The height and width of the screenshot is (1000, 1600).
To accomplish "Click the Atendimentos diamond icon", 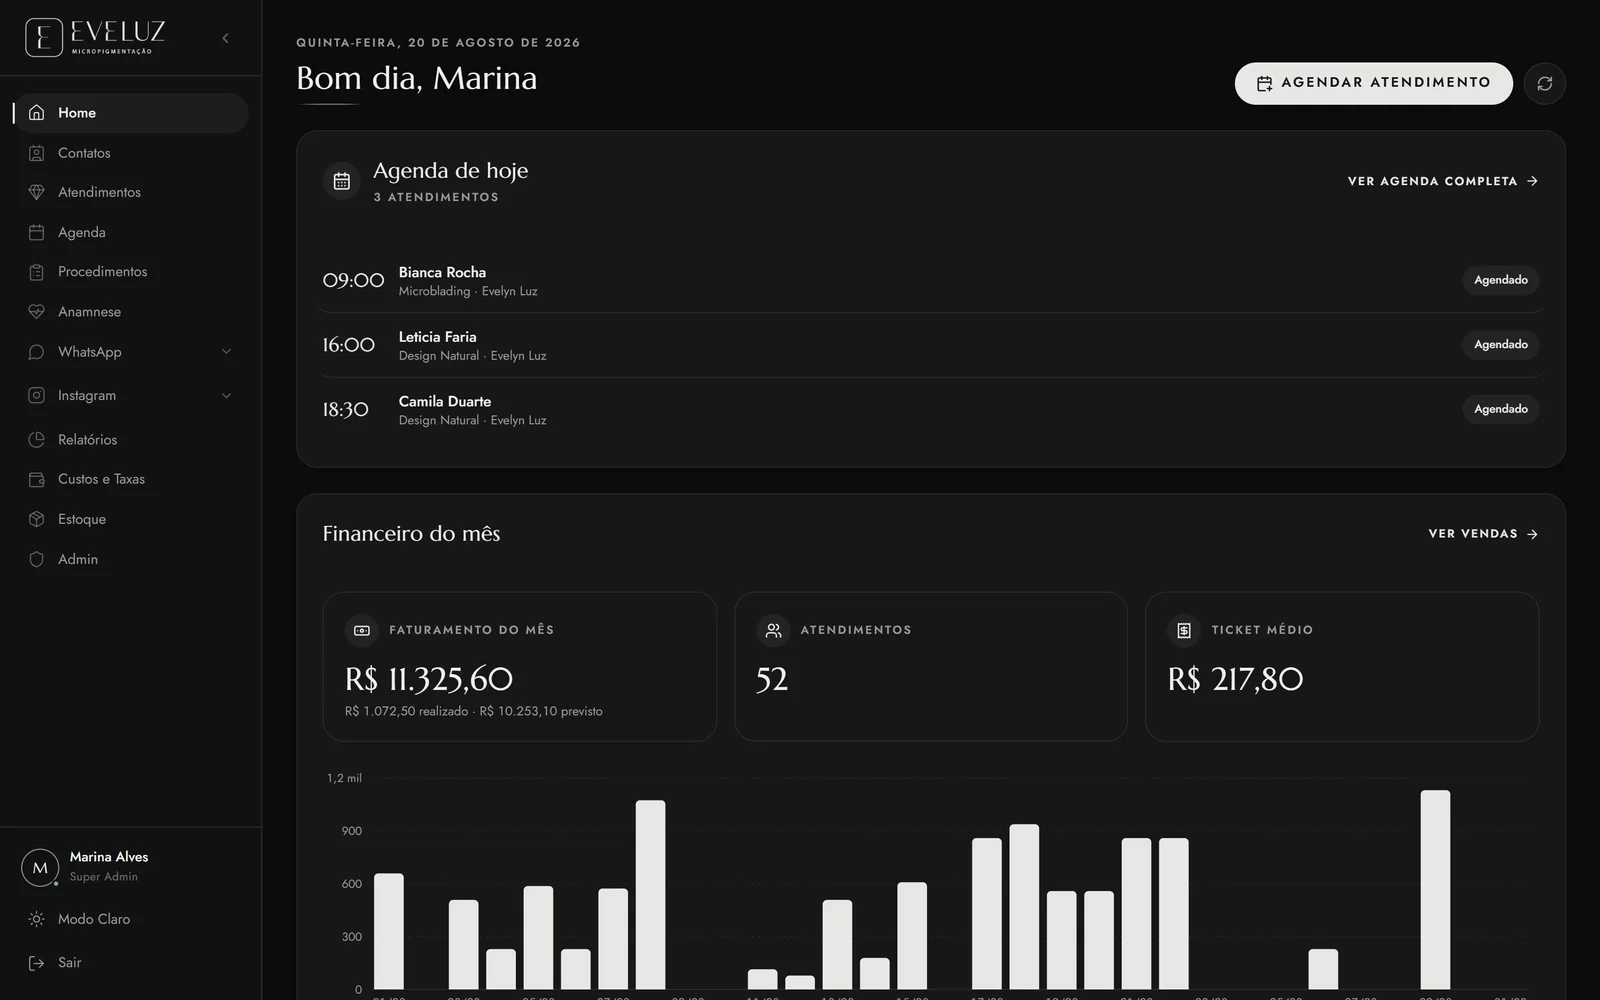I will pyautogui.click(x=36, y=192).
